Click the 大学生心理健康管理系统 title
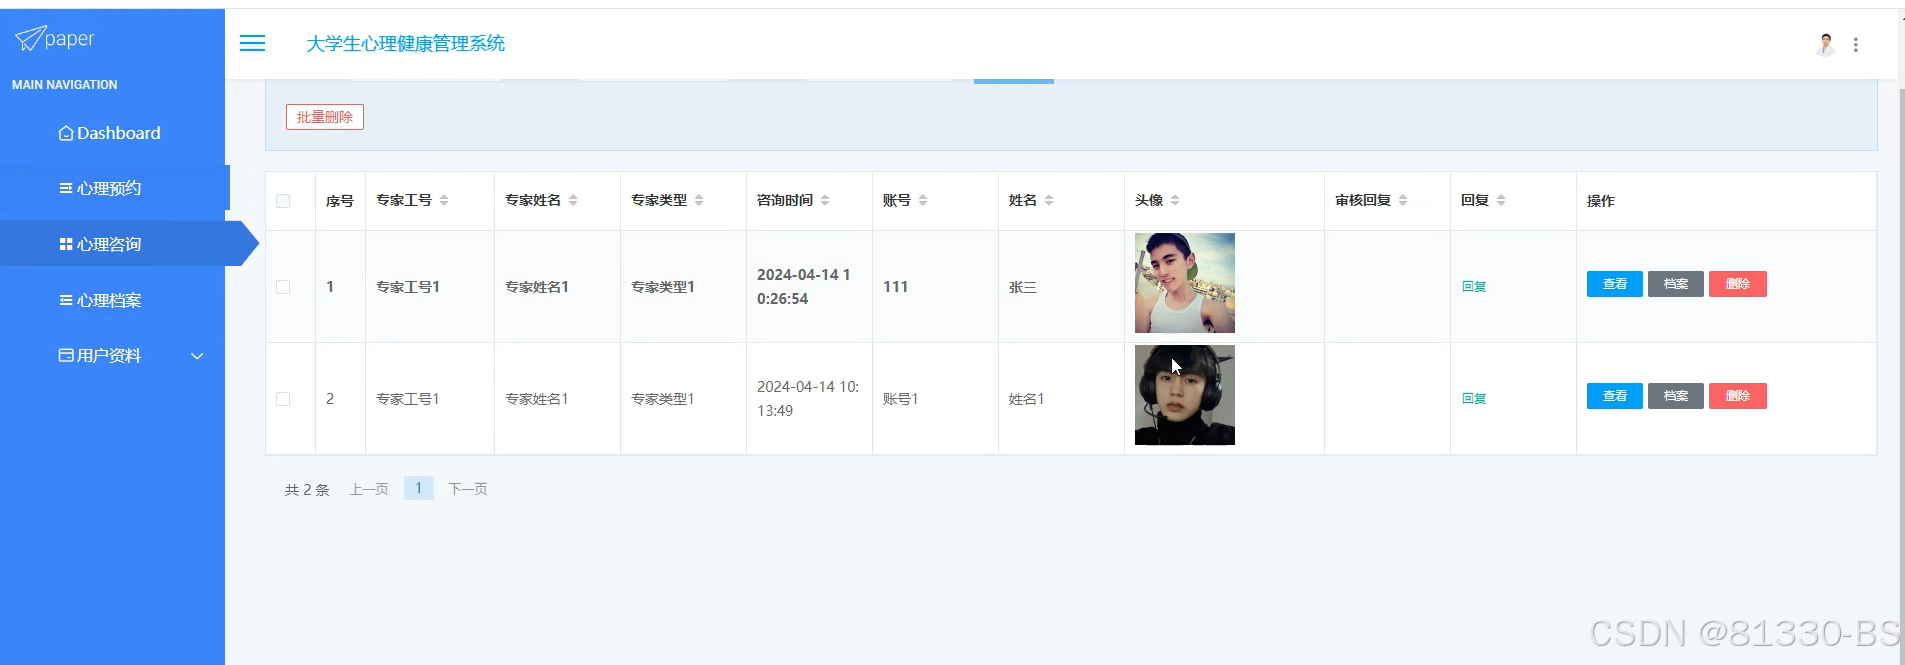The width and height of the screenshot is (1905, 665). tap(405, 43)
